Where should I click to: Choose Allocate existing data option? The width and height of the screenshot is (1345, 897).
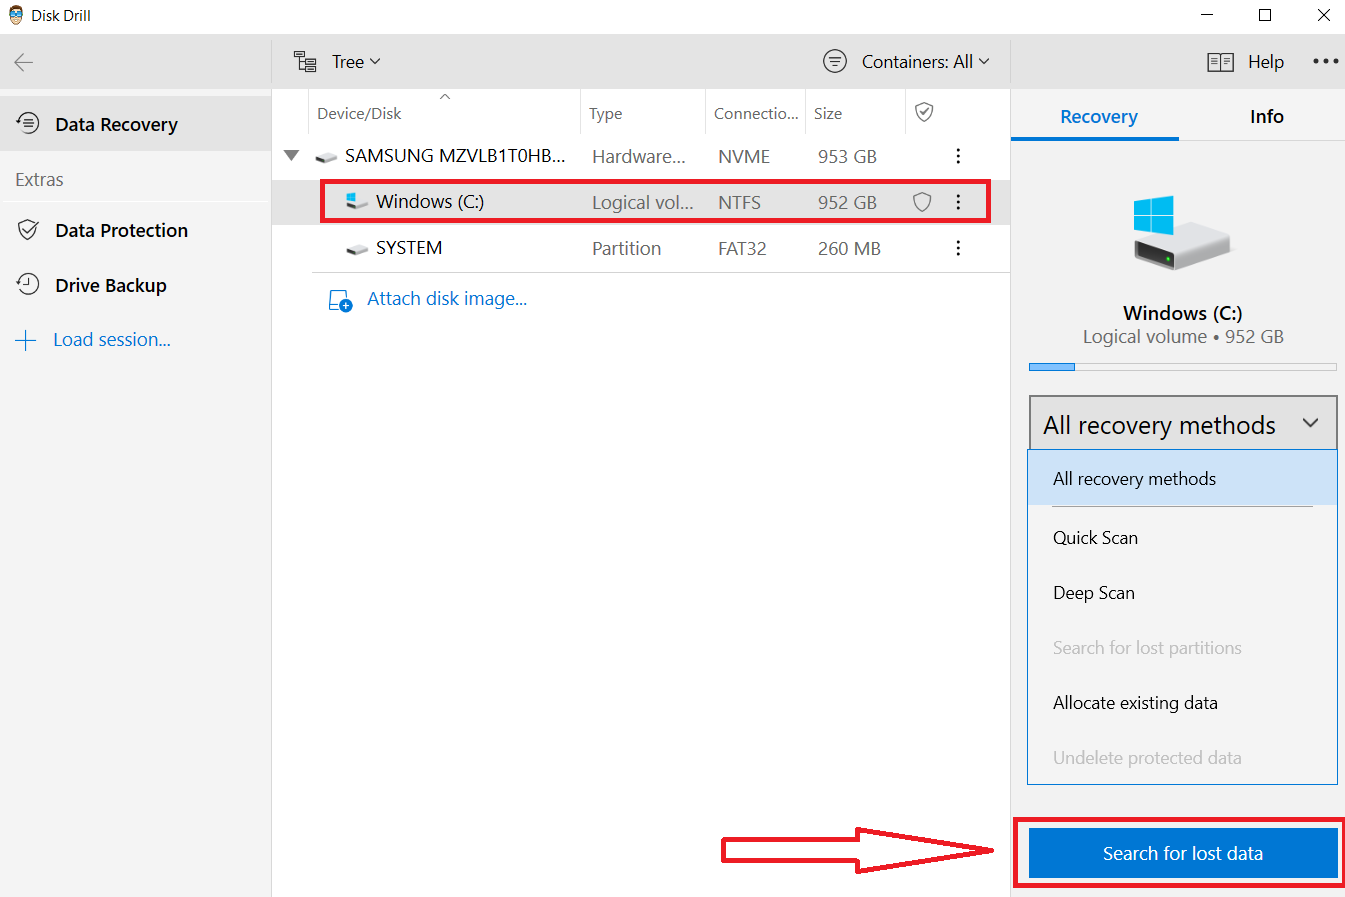(1182, 703)
